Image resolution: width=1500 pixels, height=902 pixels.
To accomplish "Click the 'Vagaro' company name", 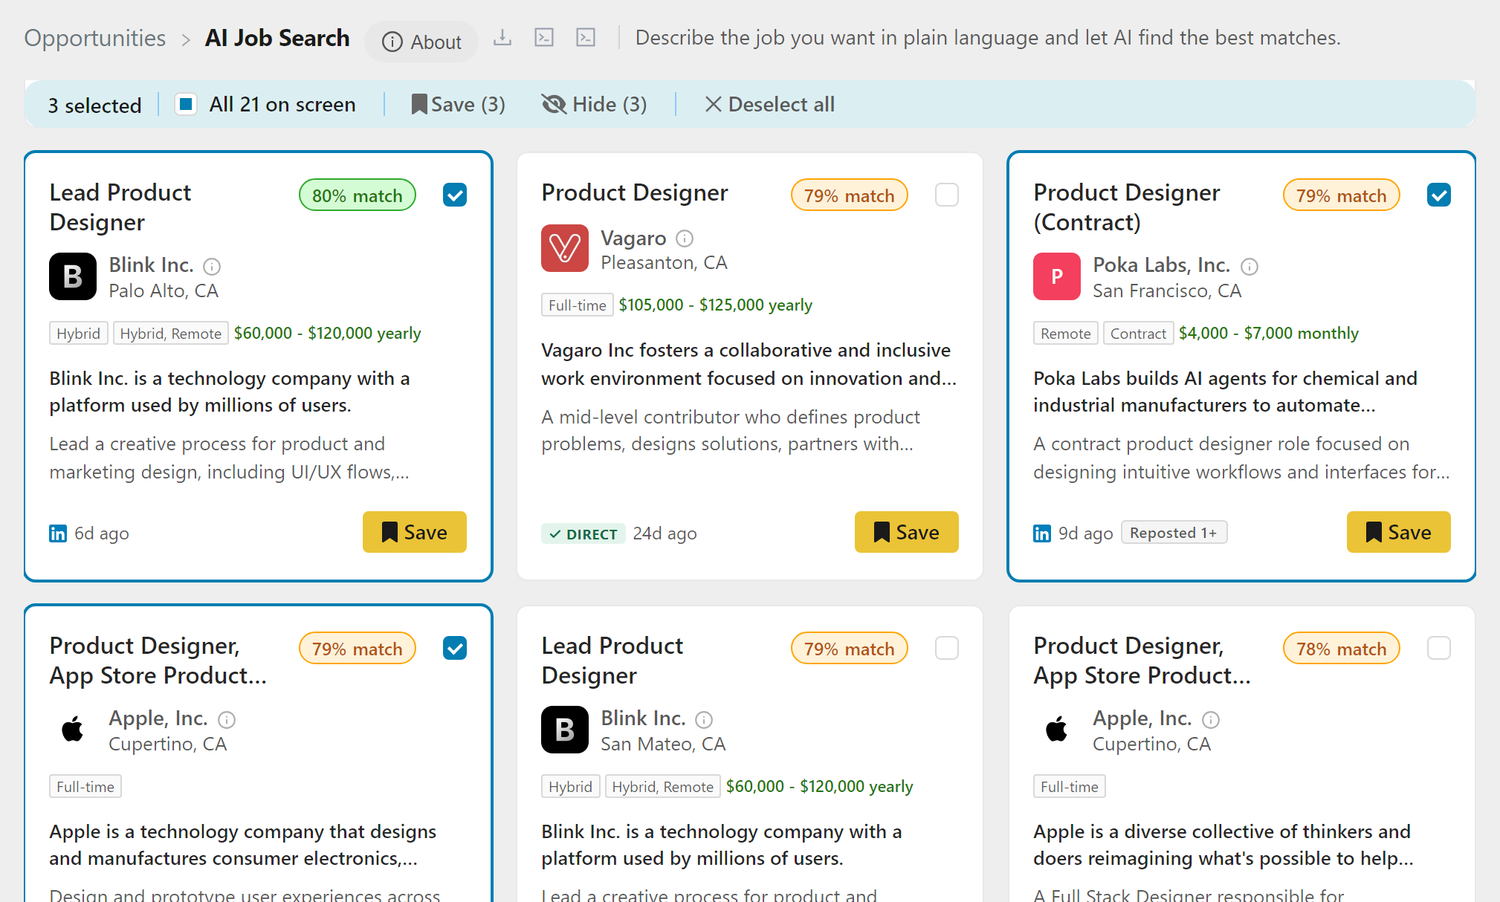I will point(633,238).
